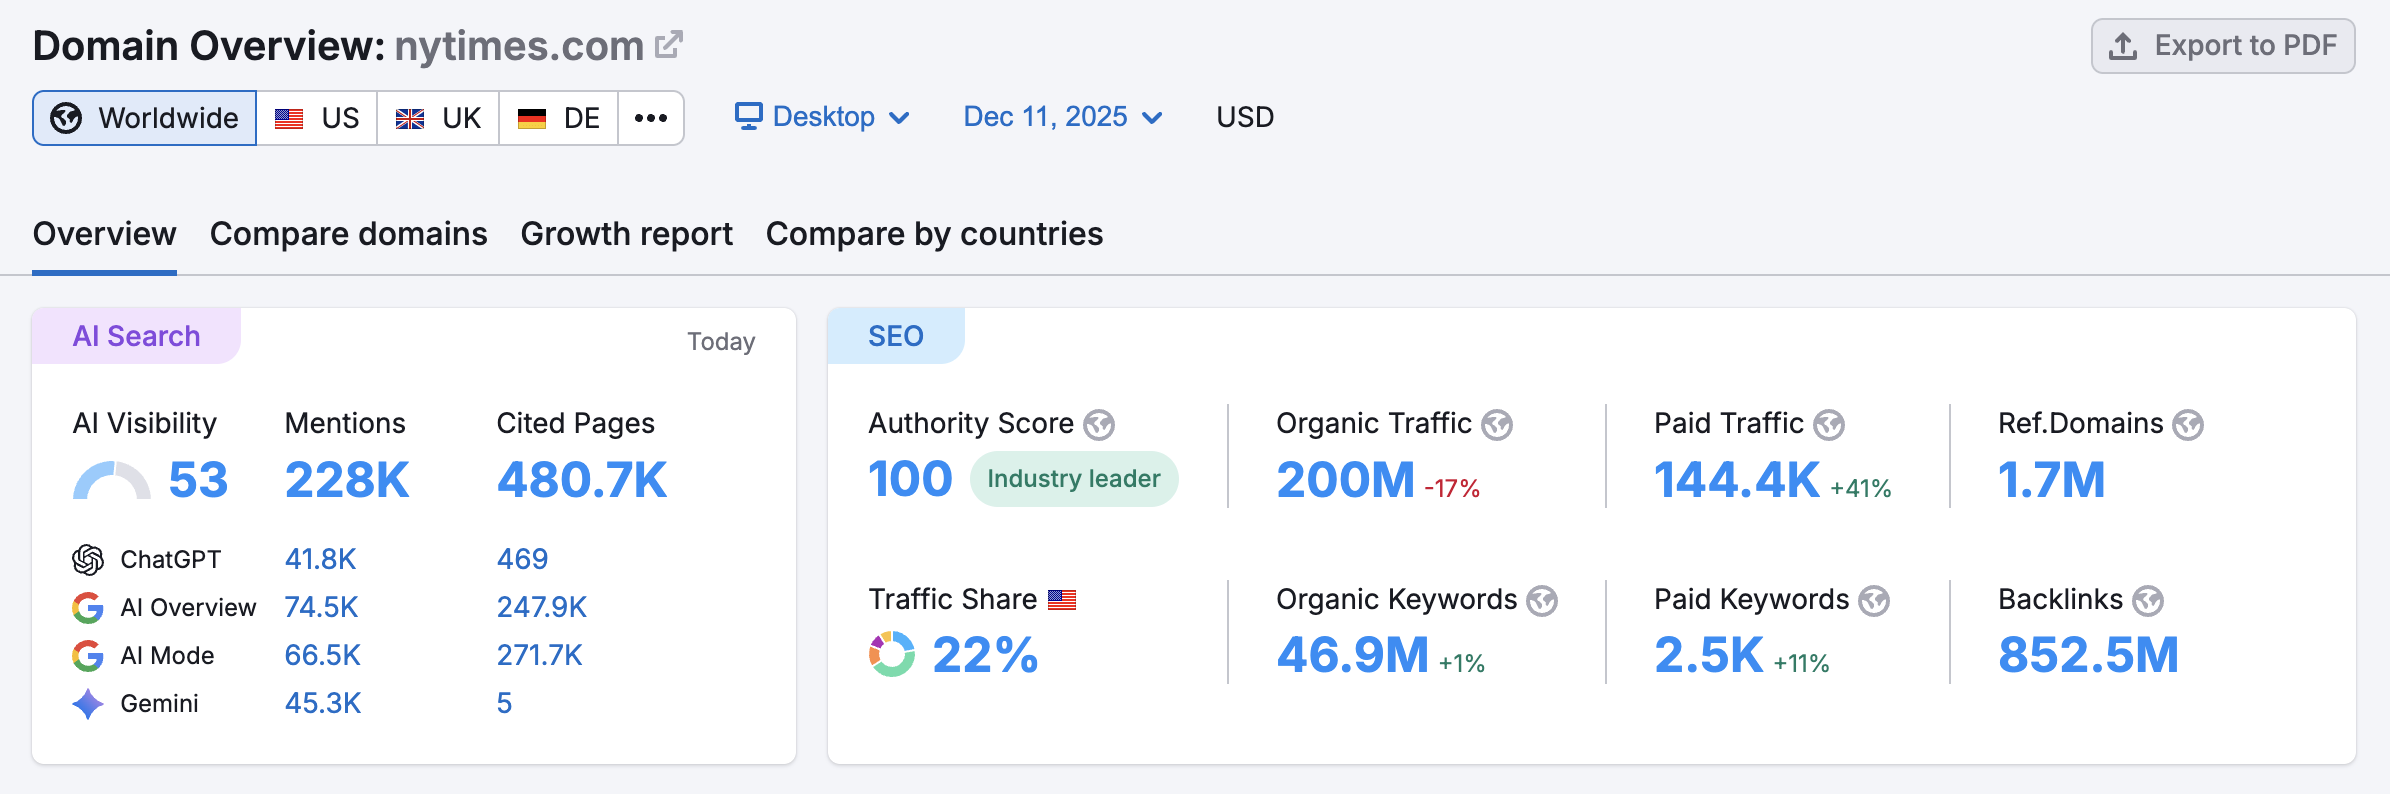The image size is (2390, 794).
Task: Open the Dec 11, 2025 date picker
Action: point(1063,117)
